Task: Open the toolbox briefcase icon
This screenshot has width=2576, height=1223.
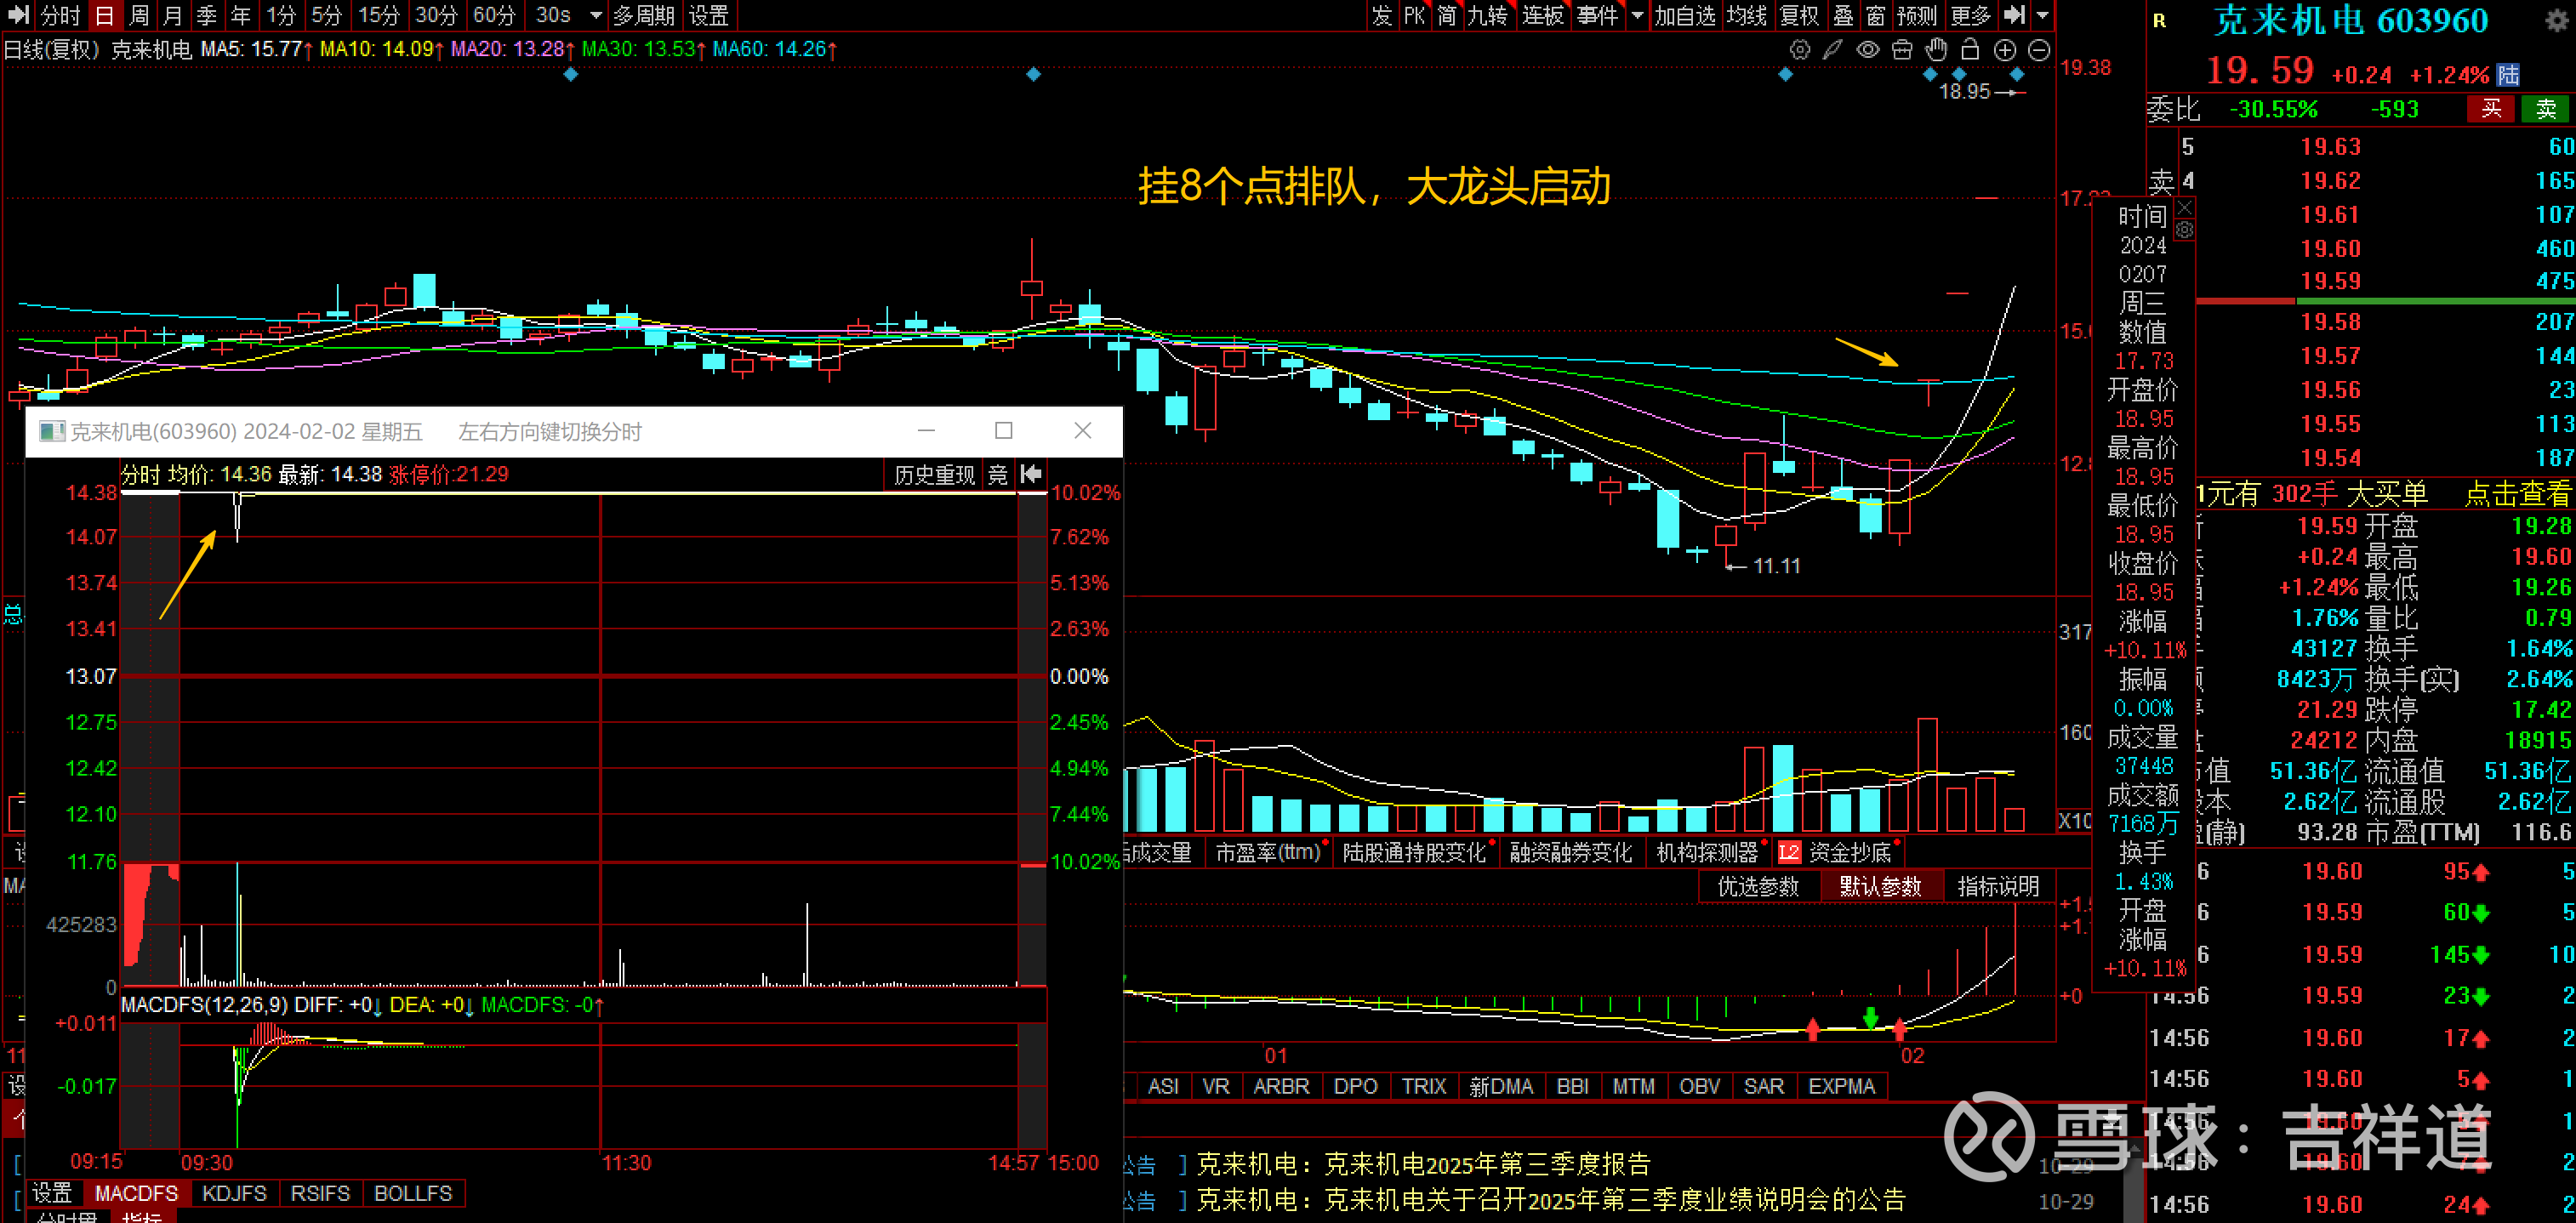Action: [1902, 50]
